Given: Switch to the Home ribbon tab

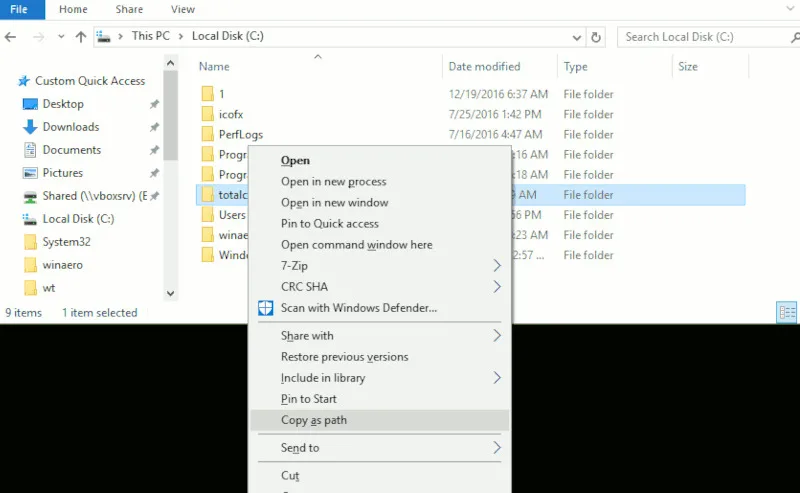Looking at the screenshot, I should pyautogui.click(x=73, y=9).
